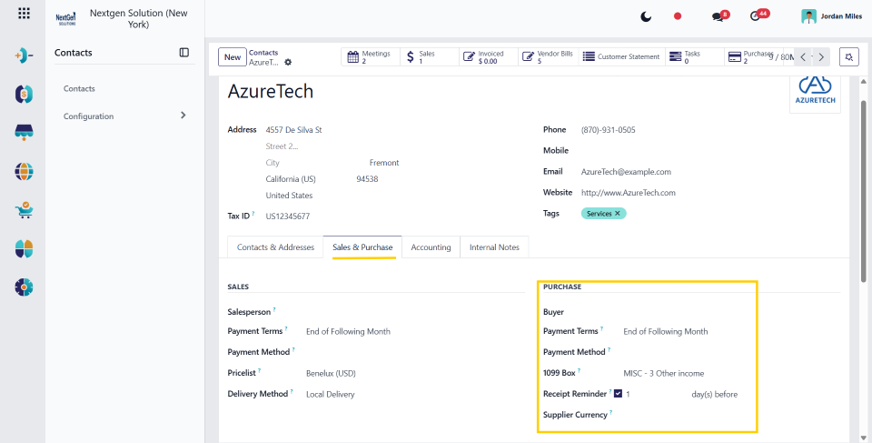872x443 pixels.
Task: Click the Supplier Currency field
Action: tap(687, 415)
